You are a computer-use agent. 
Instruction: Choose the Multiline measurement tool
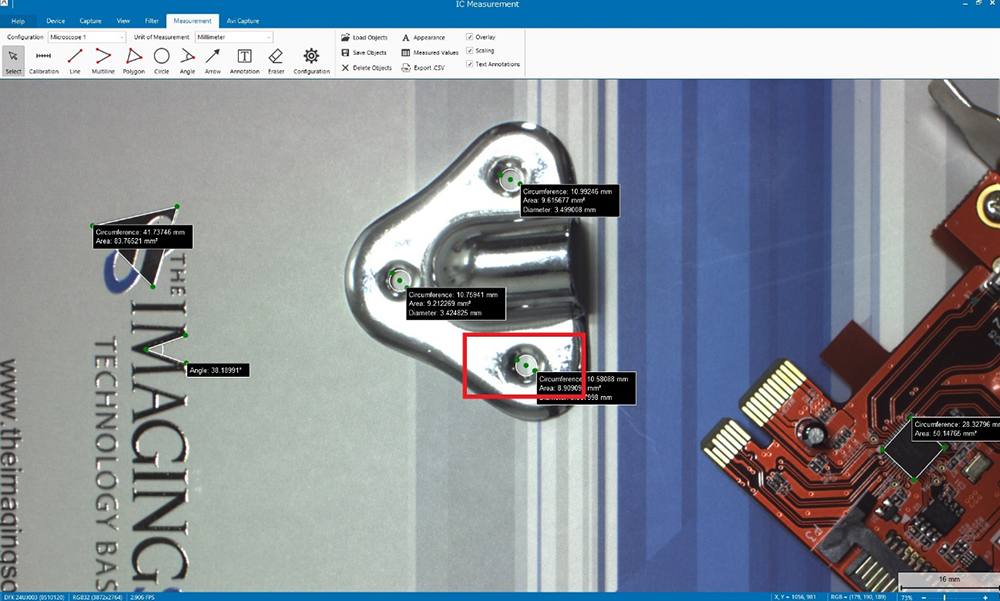tap(103, 61)
